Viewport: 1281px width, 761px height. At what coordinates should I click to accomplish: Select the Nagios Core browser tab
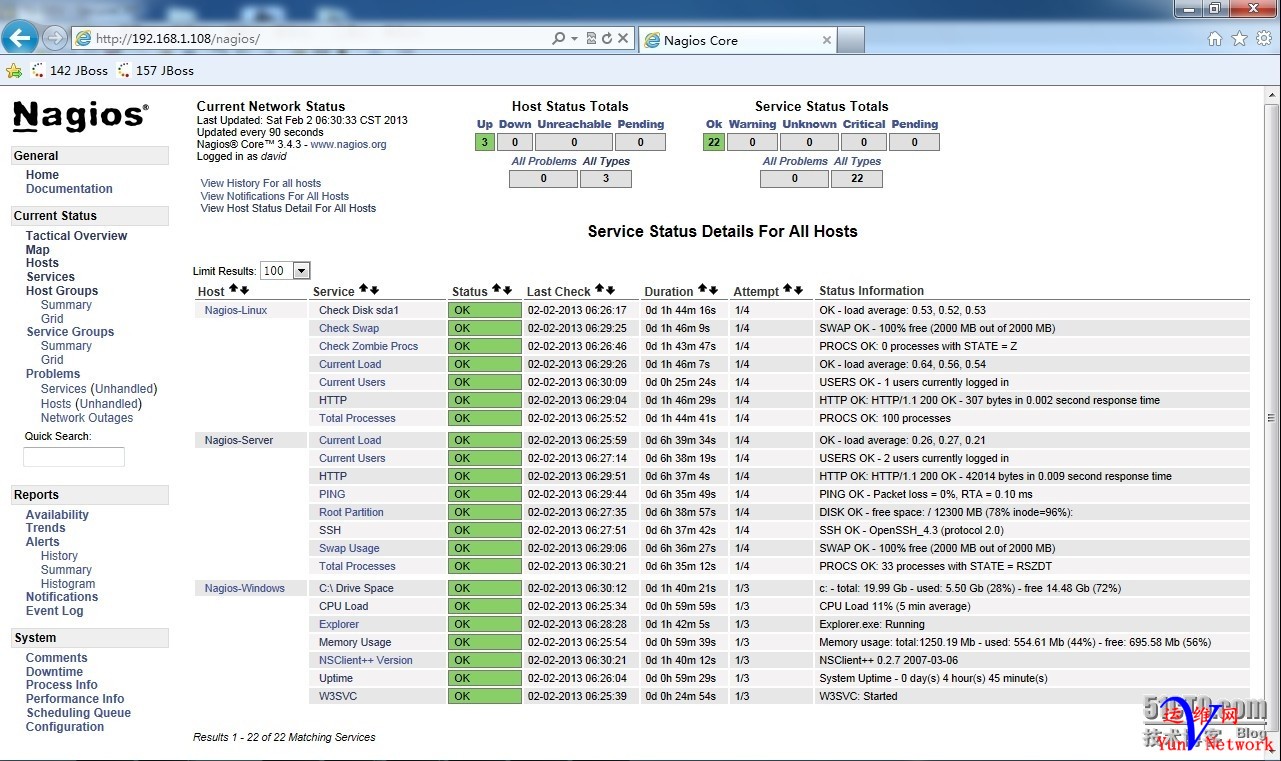coord(736,40)
